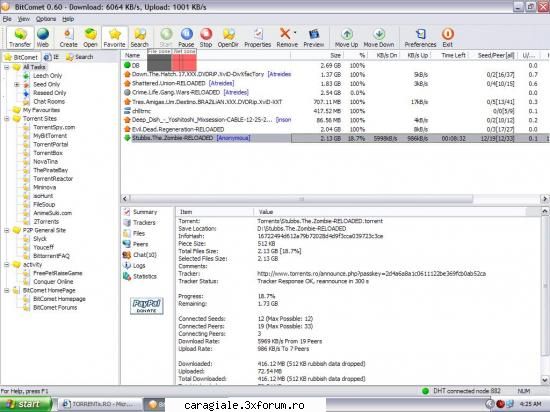This screenshot has height=412, width=550.
Task: Select the Evil.Dead.Regeneration-RELOADED task row
Action: coord(335,129)
